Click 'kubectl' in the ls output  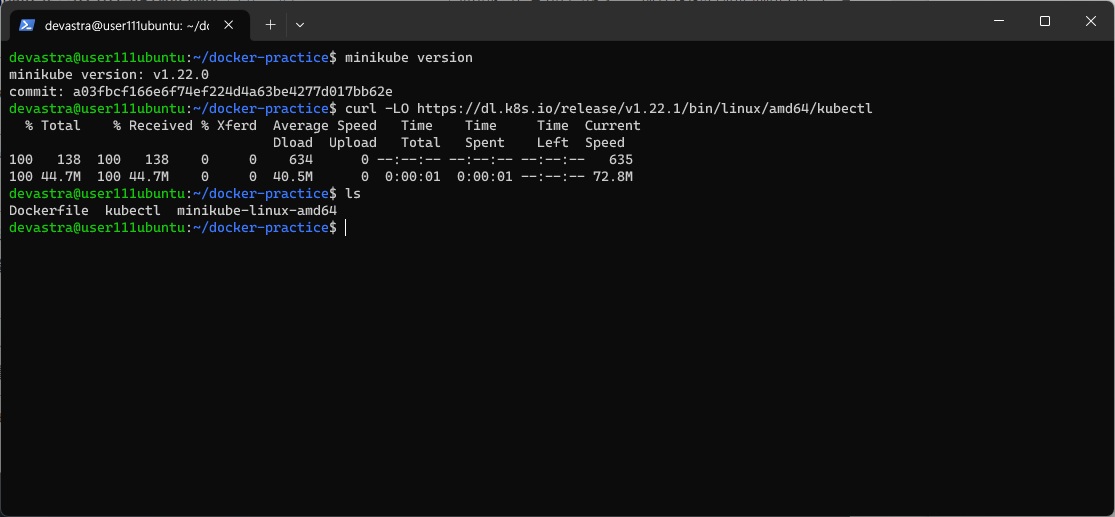[132, 211]
